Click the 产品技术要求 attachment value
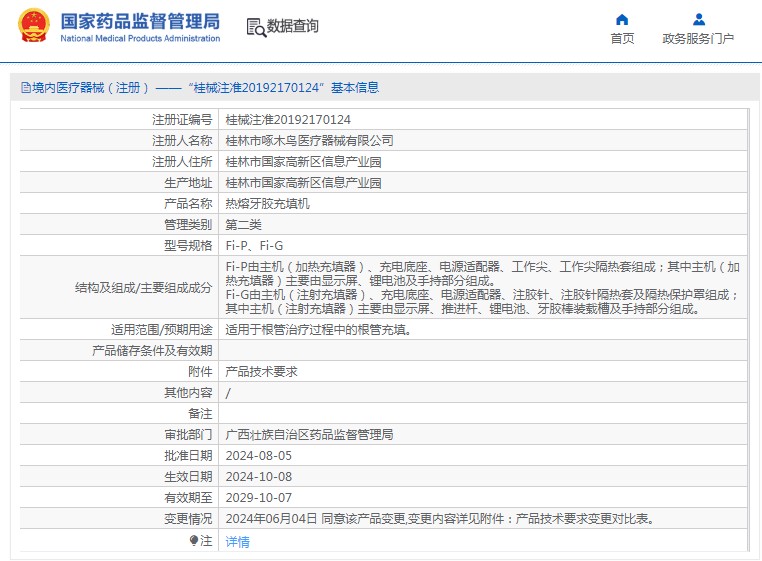Image resolution: width=762 pixels, height=561 pixels. (261, 371)
